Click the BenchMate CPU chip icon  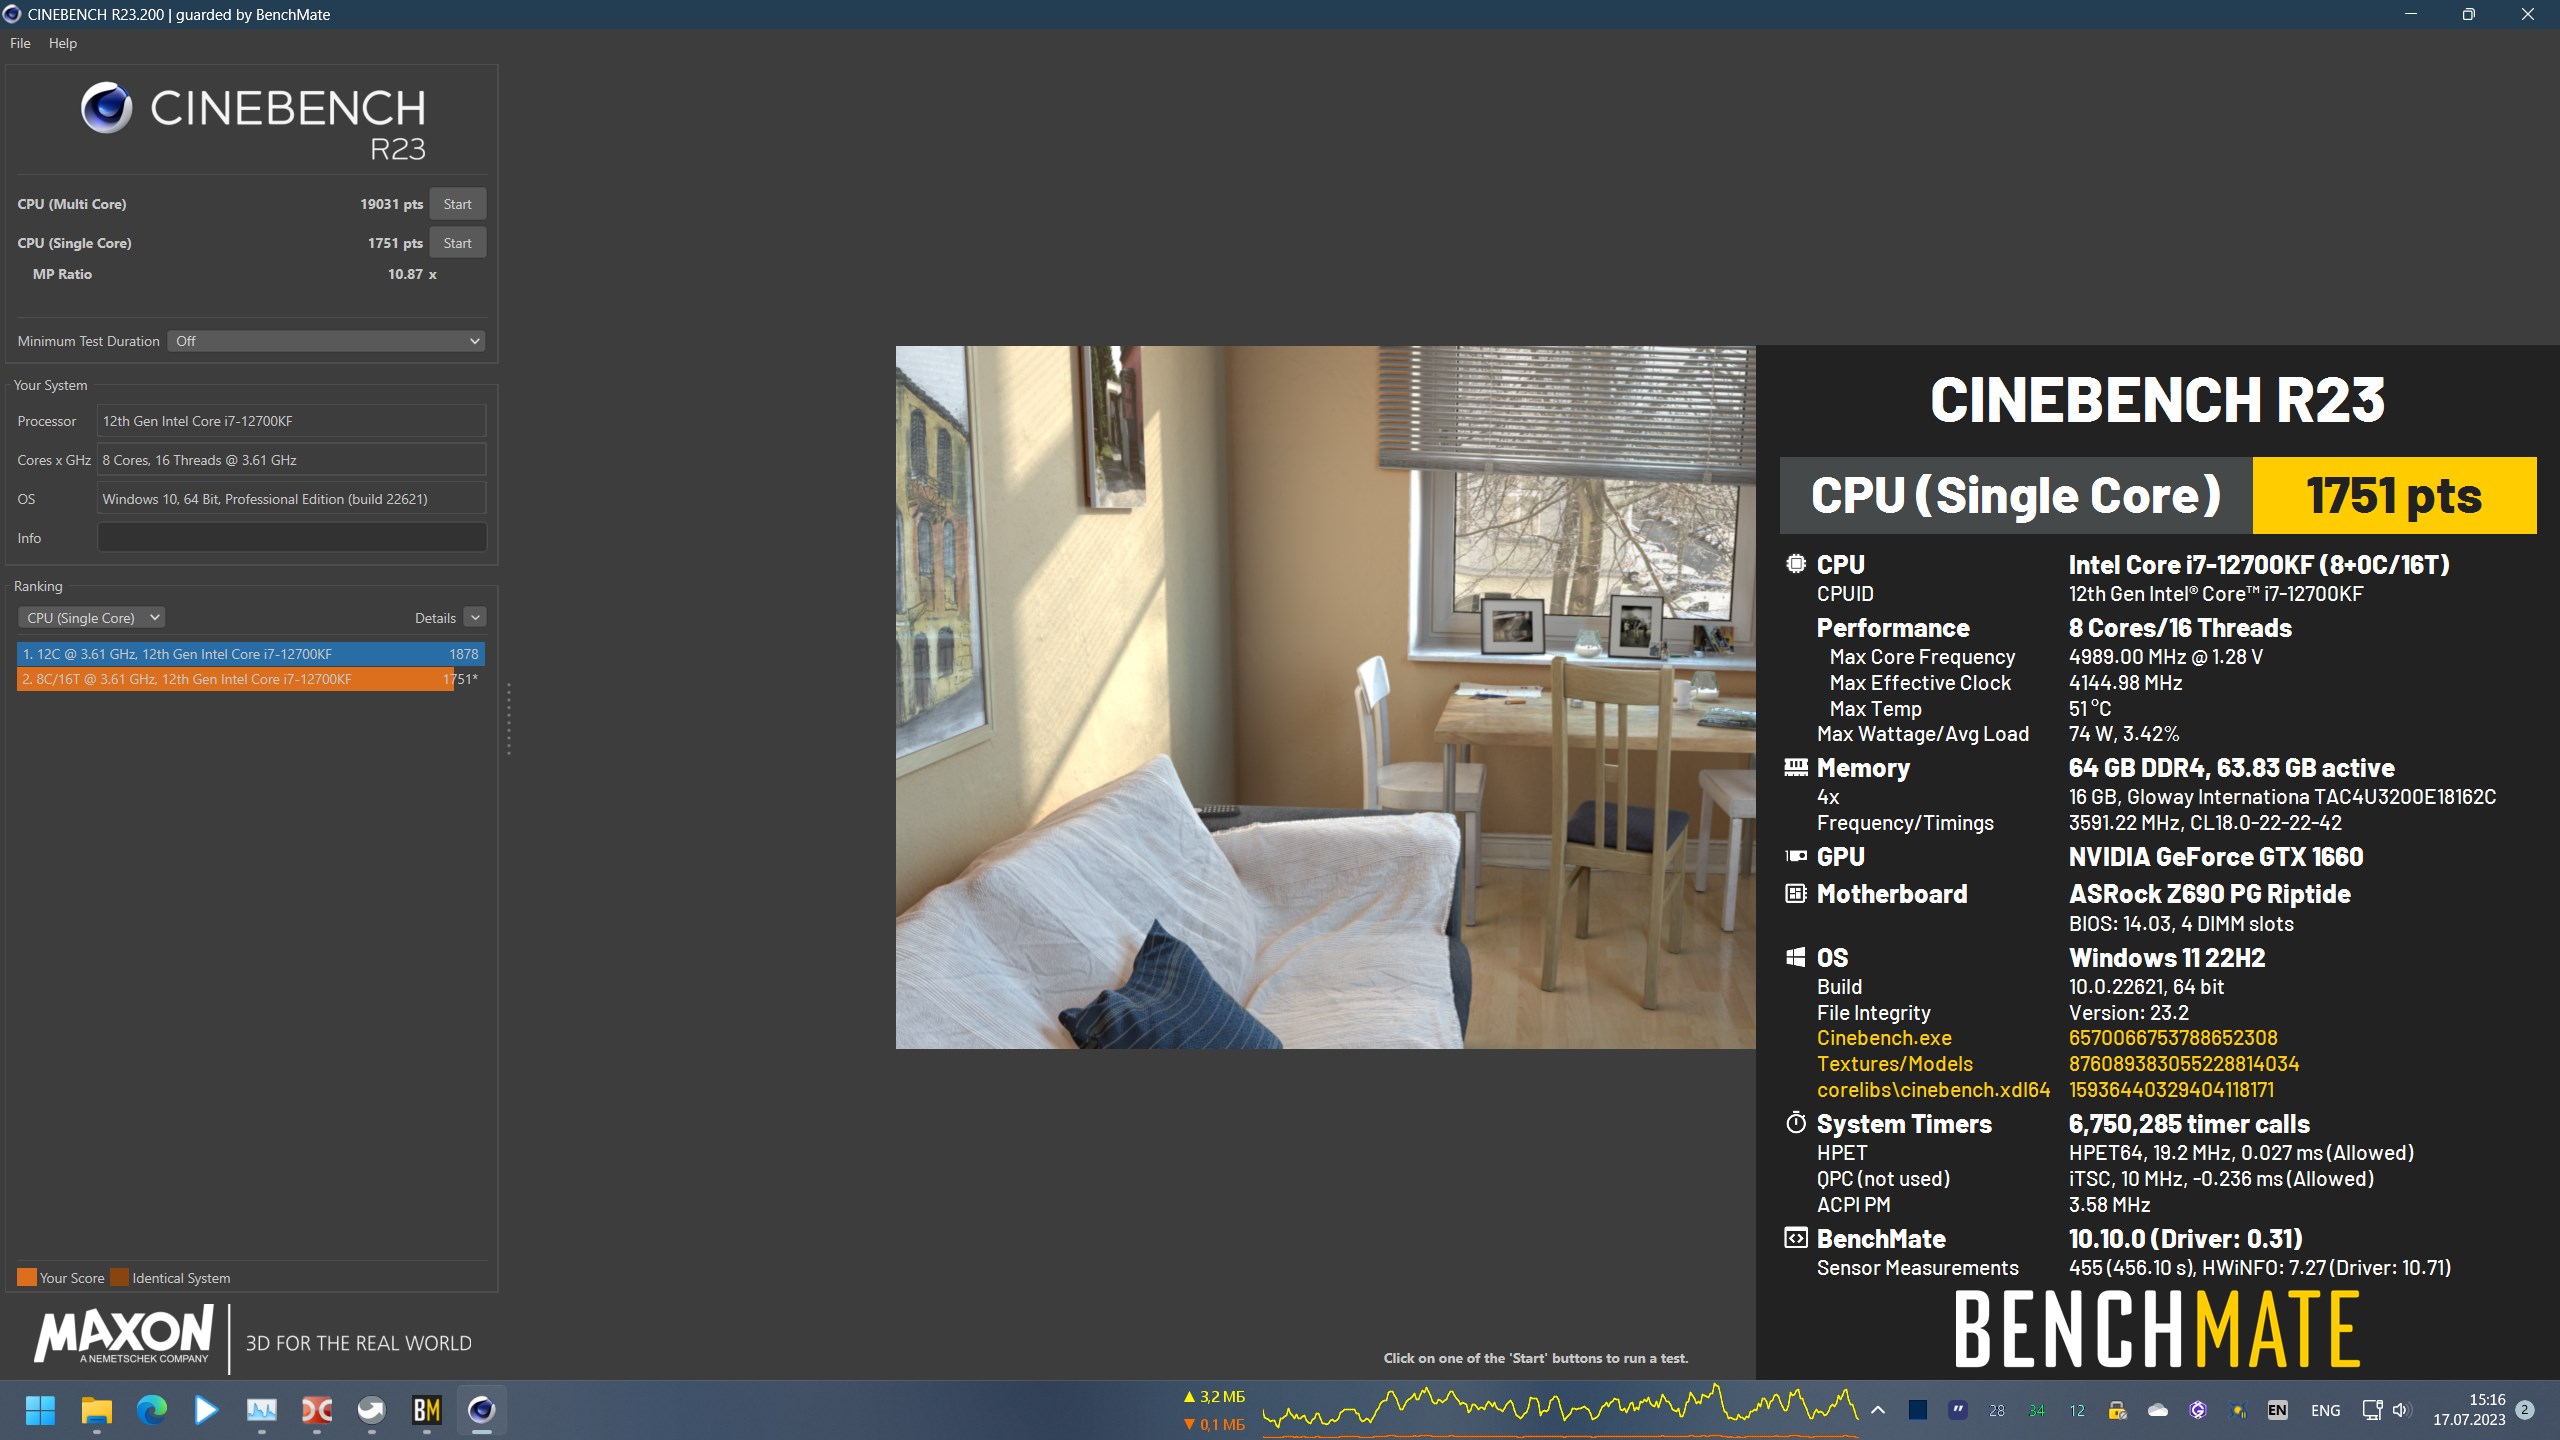tap(1796, 564)
